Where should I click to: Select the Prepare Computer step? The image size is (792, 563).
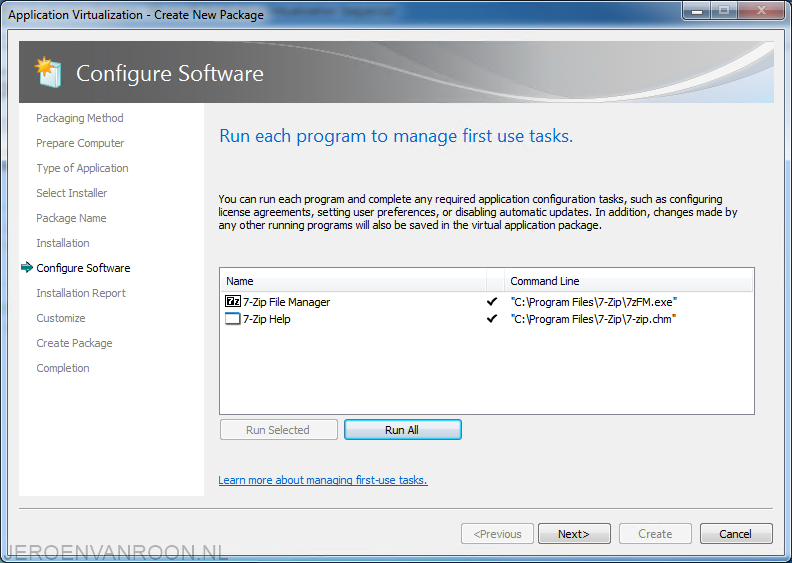click(x=80, y=143)
